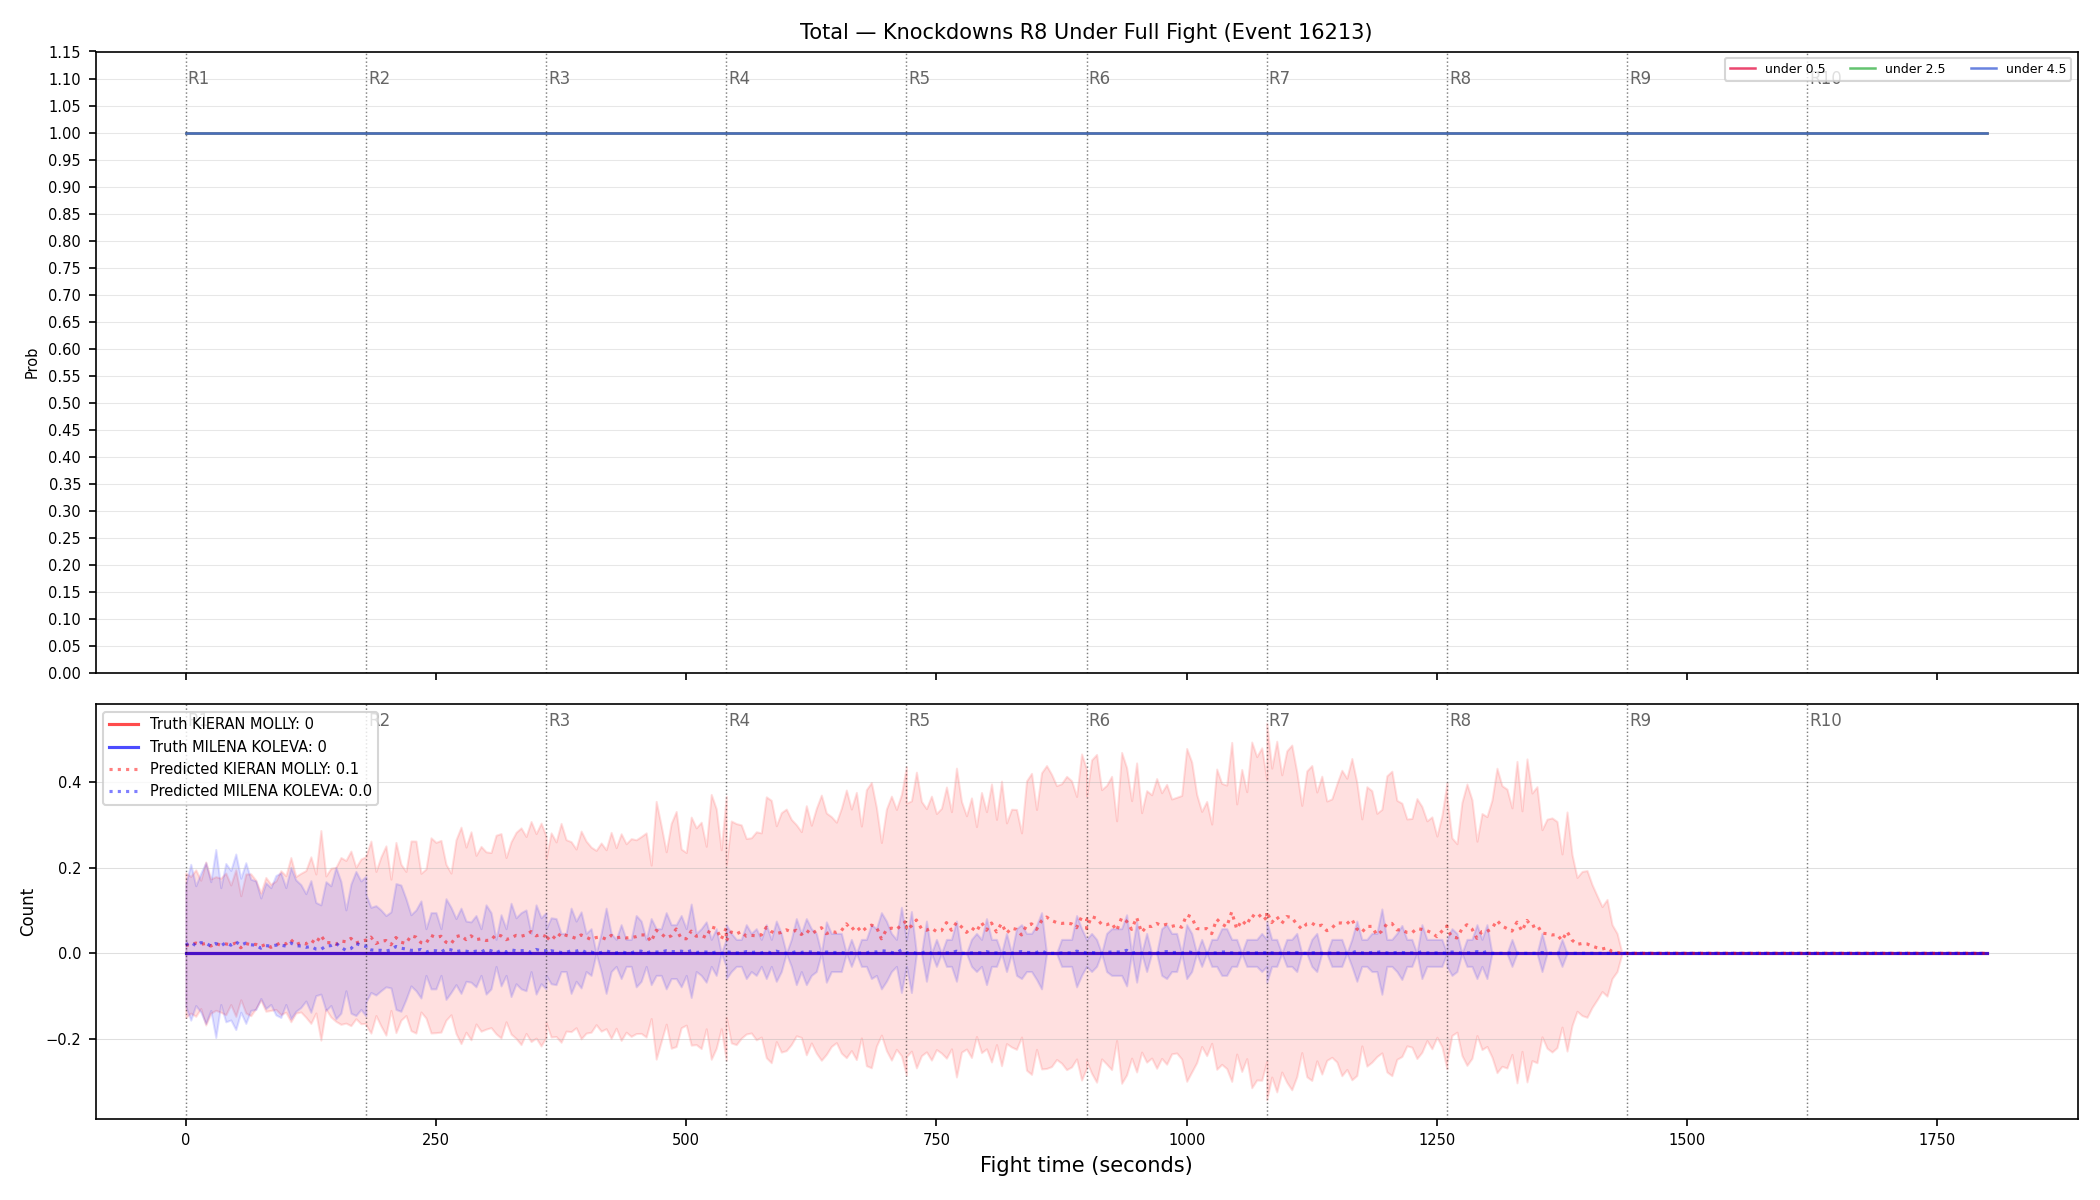Click the 1500 tick on the time axis
Viewport: 2100px width, 1200px height.
tap(1687, 1139)
